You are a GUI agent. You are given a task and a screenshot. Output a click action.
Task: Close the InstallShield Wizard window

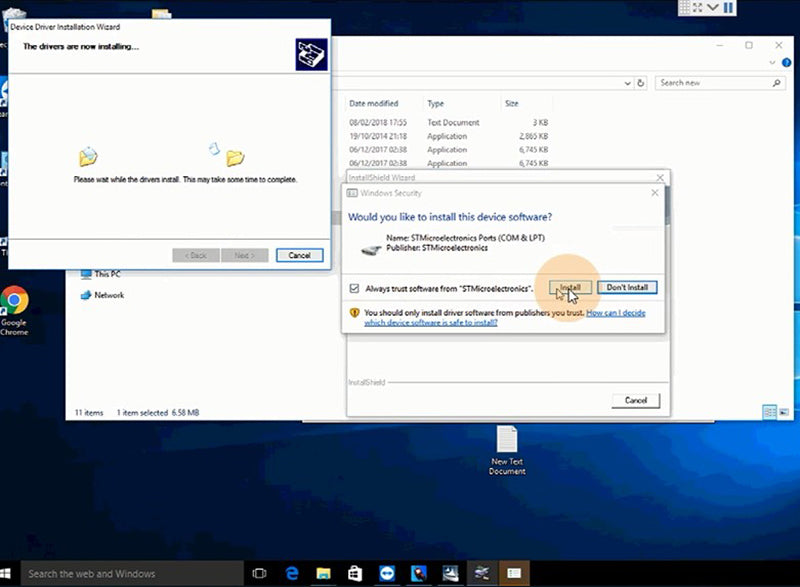click(x=660, y=177)
